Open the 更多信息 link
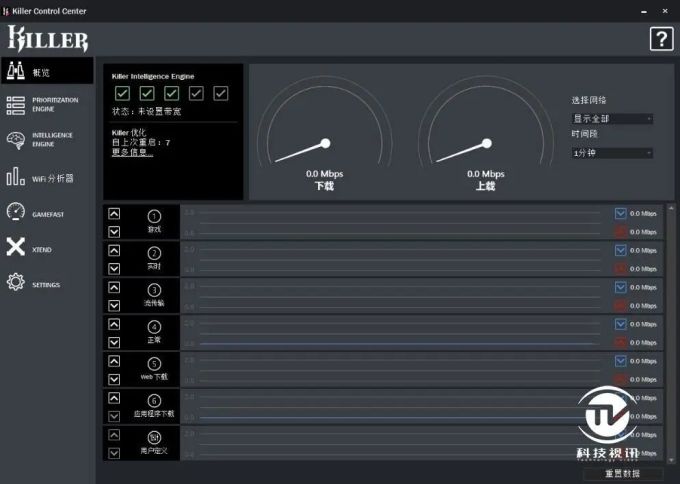680x484 pixels. tap(132, 152)
